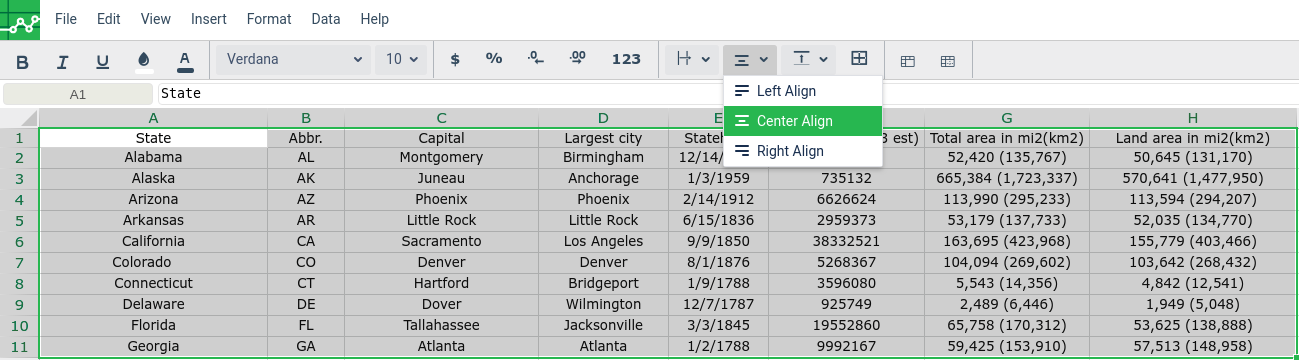Open the text color picker

[x=184, y=60]
